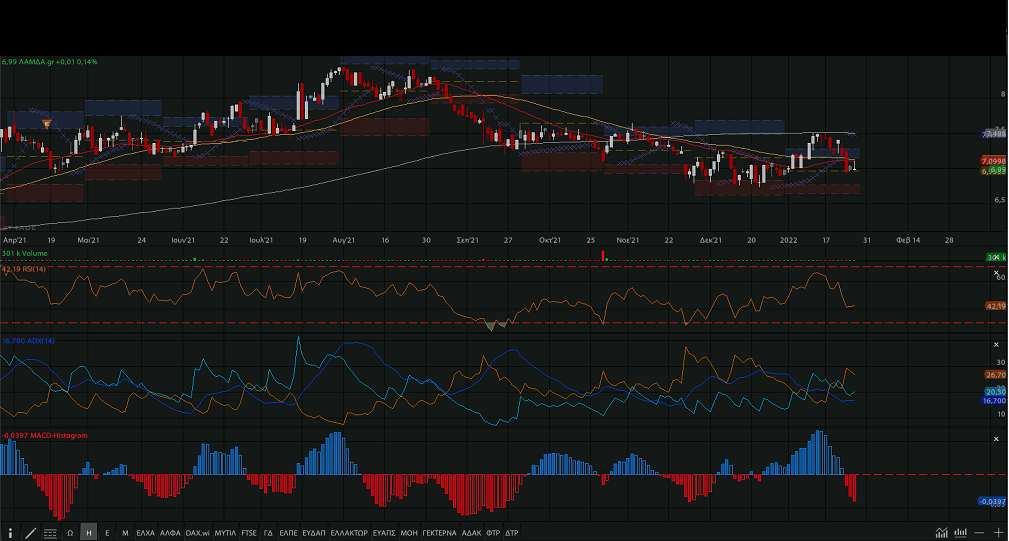Click the 16,700 blue ADX value tag
Screen dimensions: 1009x541
(x=994, y=401)
